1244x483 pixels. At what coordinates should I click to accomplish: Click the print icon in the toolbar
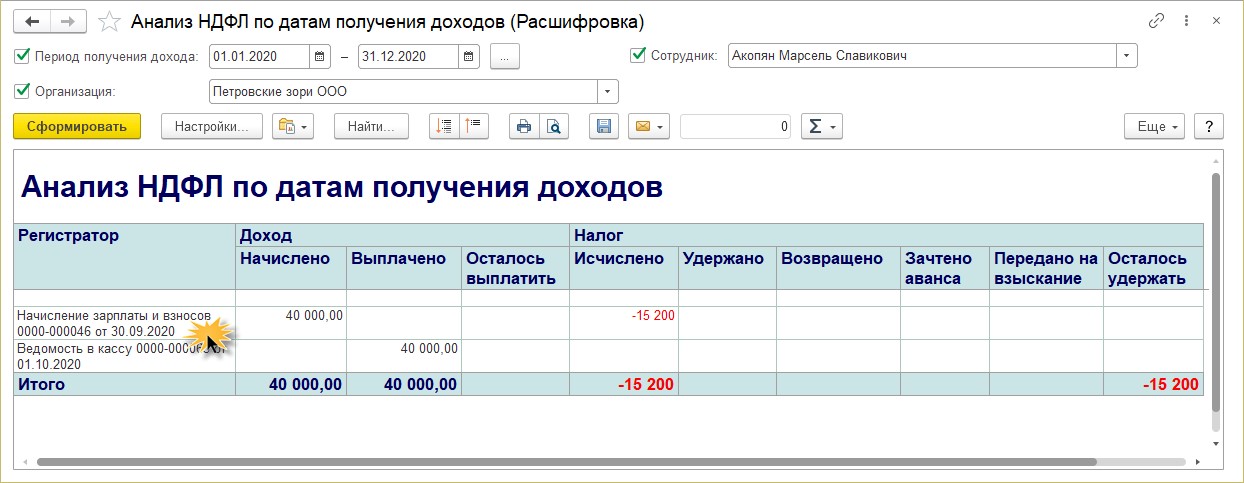(524, 127)
